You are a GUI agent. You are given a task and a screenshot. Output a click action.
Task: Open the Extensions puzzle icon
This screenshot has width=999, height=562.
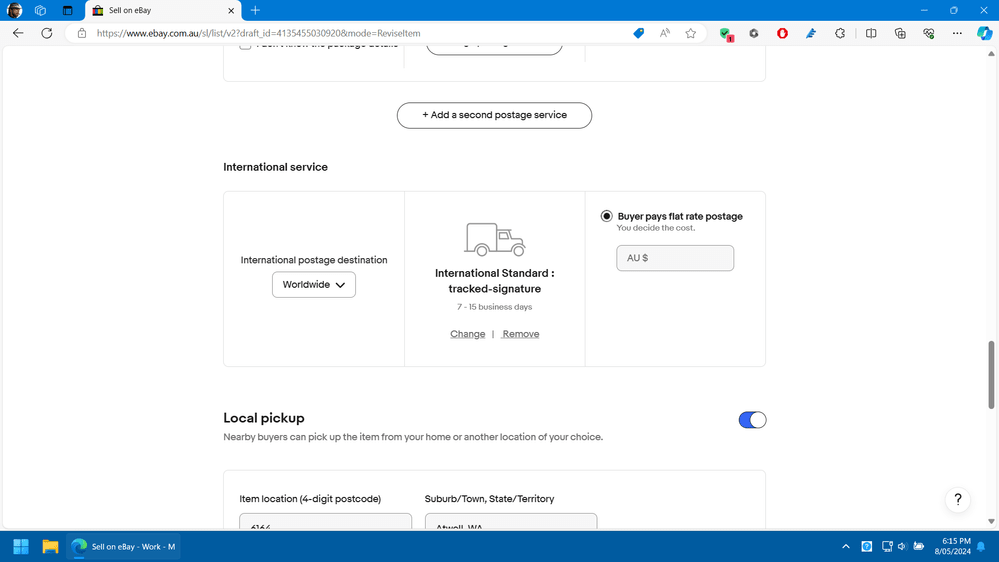[x=840, y=33]
